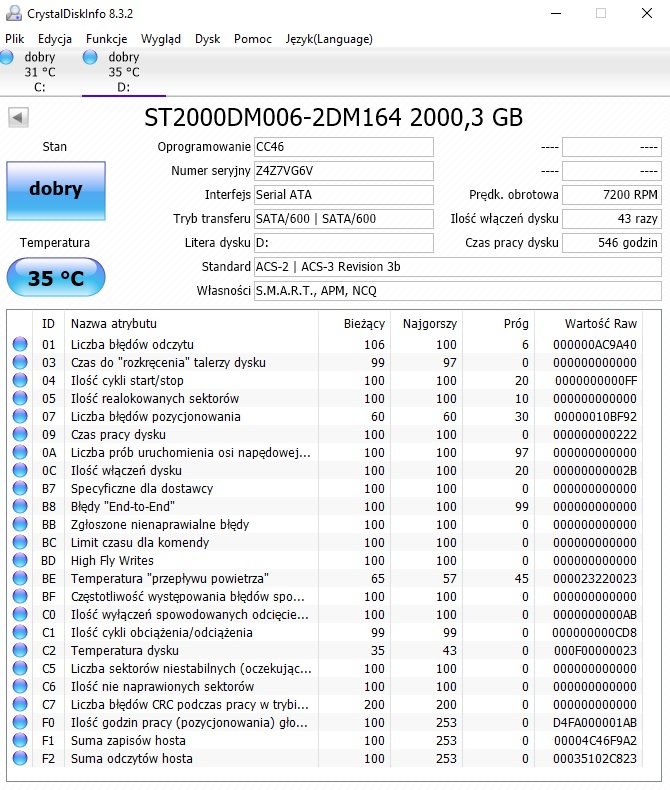Viewport: 670px width, 790px height.
Task: Click raw value 000000AC9A40
Action: point(594,345)
